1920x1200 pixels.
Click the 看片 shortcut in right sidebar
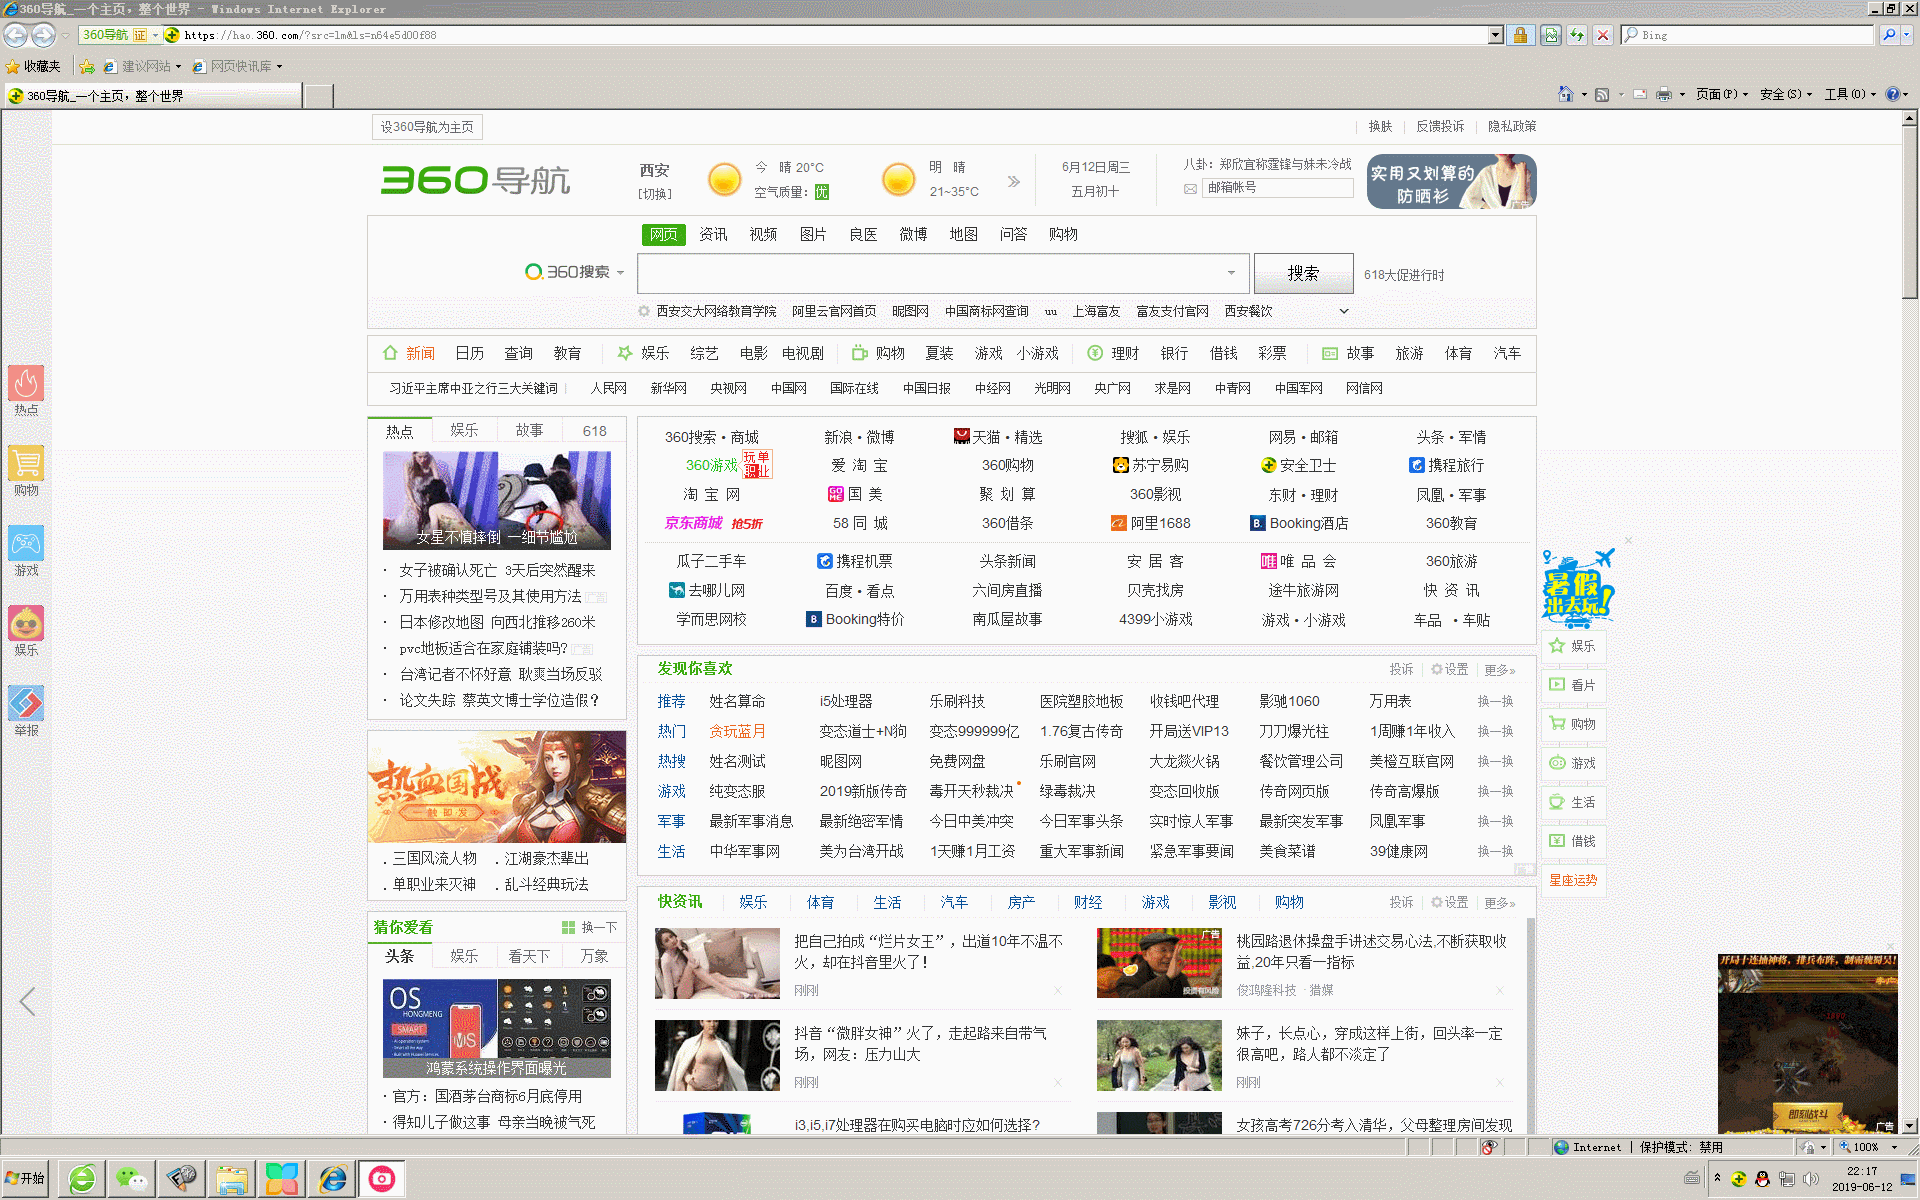[x=1573, y=685]
